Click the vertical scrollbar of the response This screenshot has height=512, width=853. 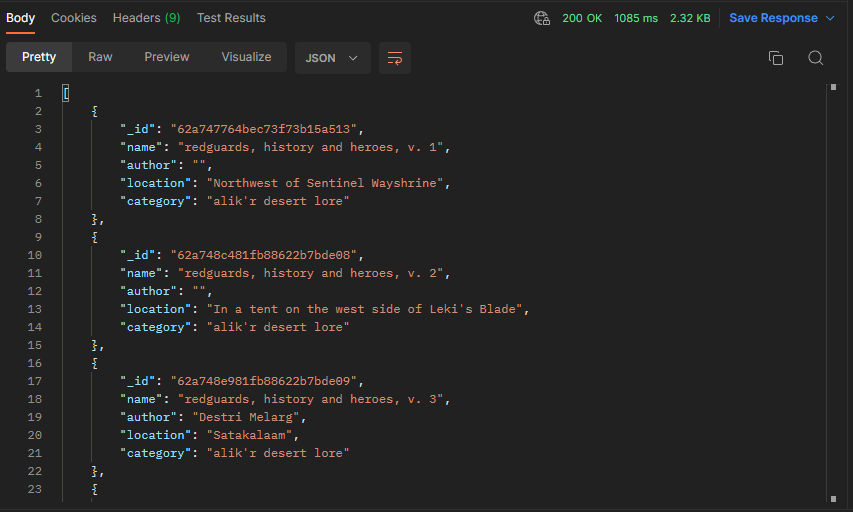tap(833, 293)
